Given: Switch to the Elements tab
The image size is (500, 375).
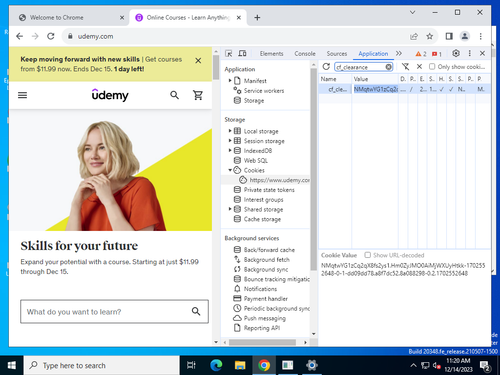Looking at the screenshot, I should pos(271,54).
